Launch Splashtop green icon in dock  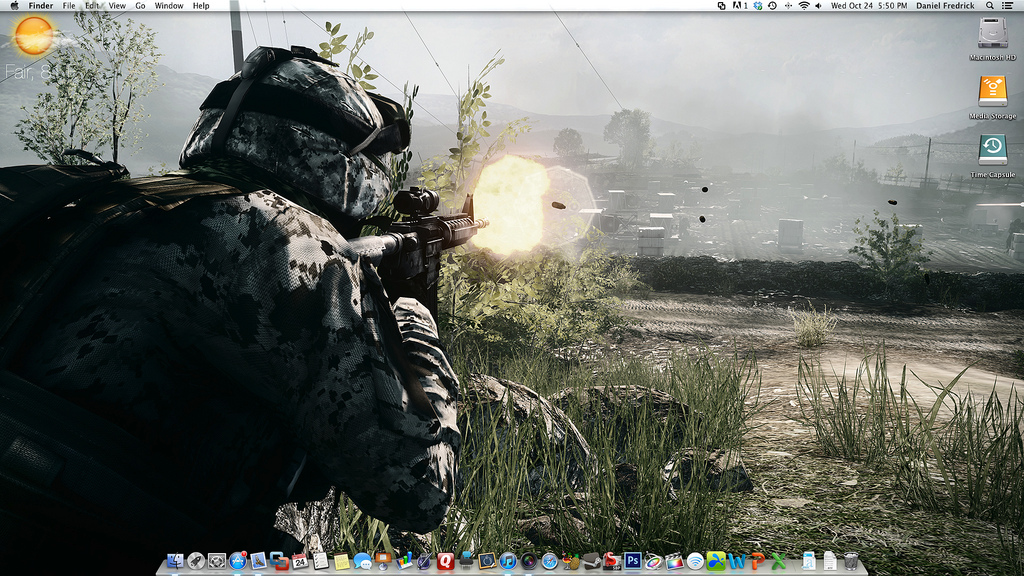tap(716, 561)
